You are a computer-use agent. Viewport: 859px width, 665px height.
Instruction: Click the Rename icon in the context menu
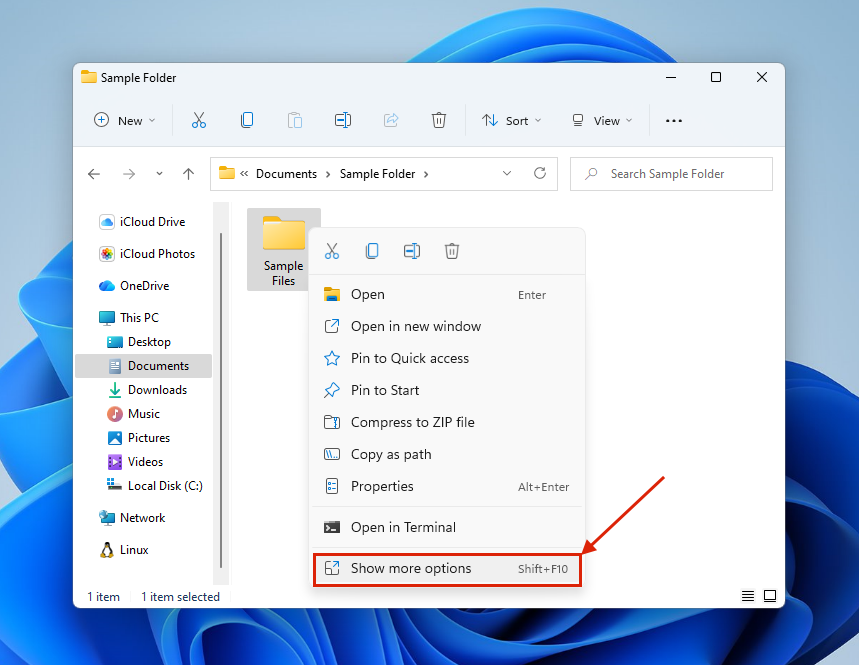[412, 251]
